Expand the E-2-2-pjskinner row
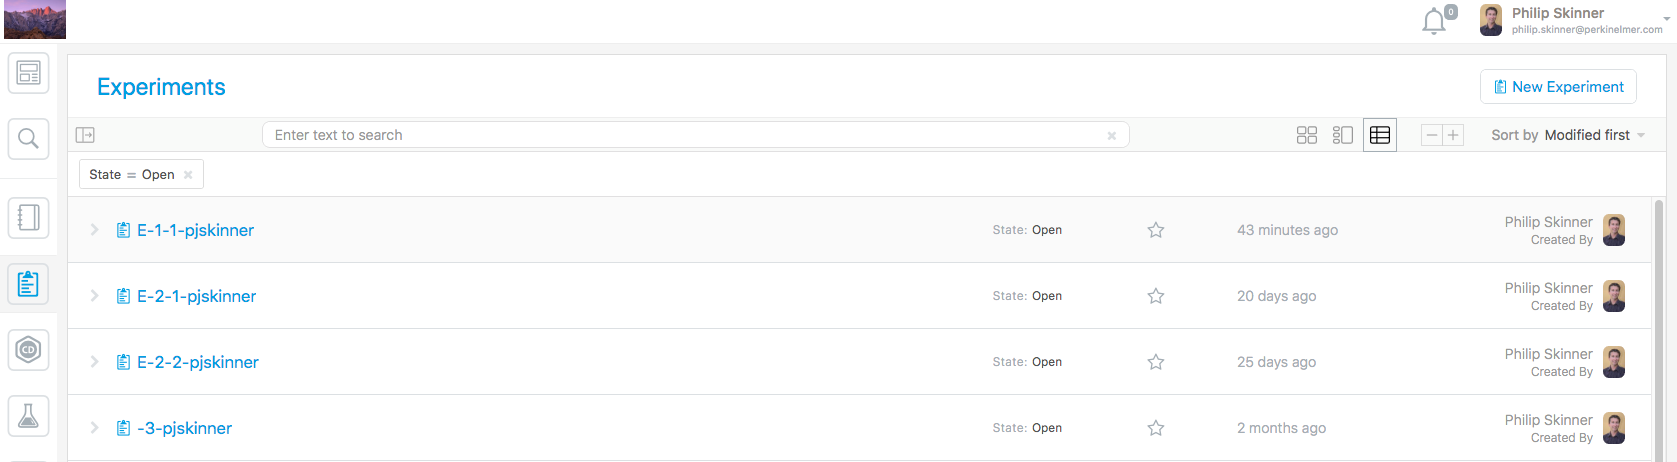Image resolution: width=1677 pixels, height=462 pixels. 94,362
